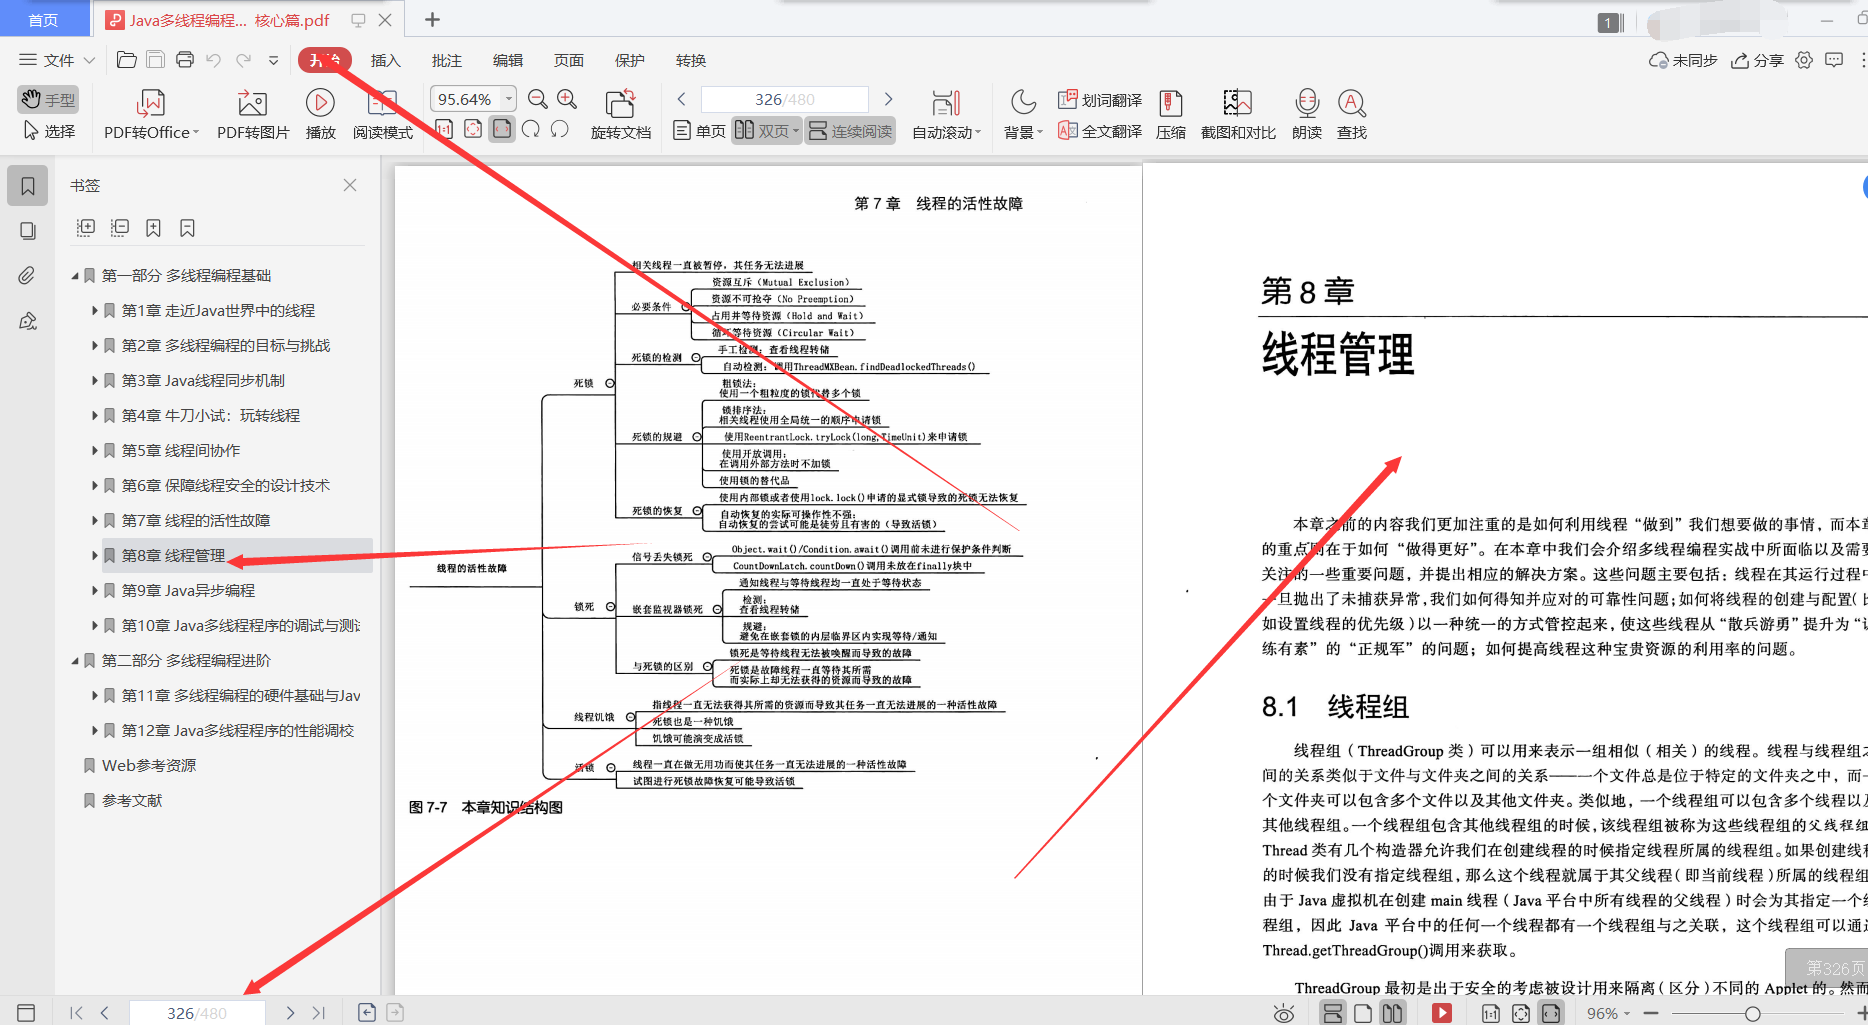Viewport: 1868px width, 1025px height.
Task: Open Background (背景) dropdown
Action: click(x=1023, y=115)
